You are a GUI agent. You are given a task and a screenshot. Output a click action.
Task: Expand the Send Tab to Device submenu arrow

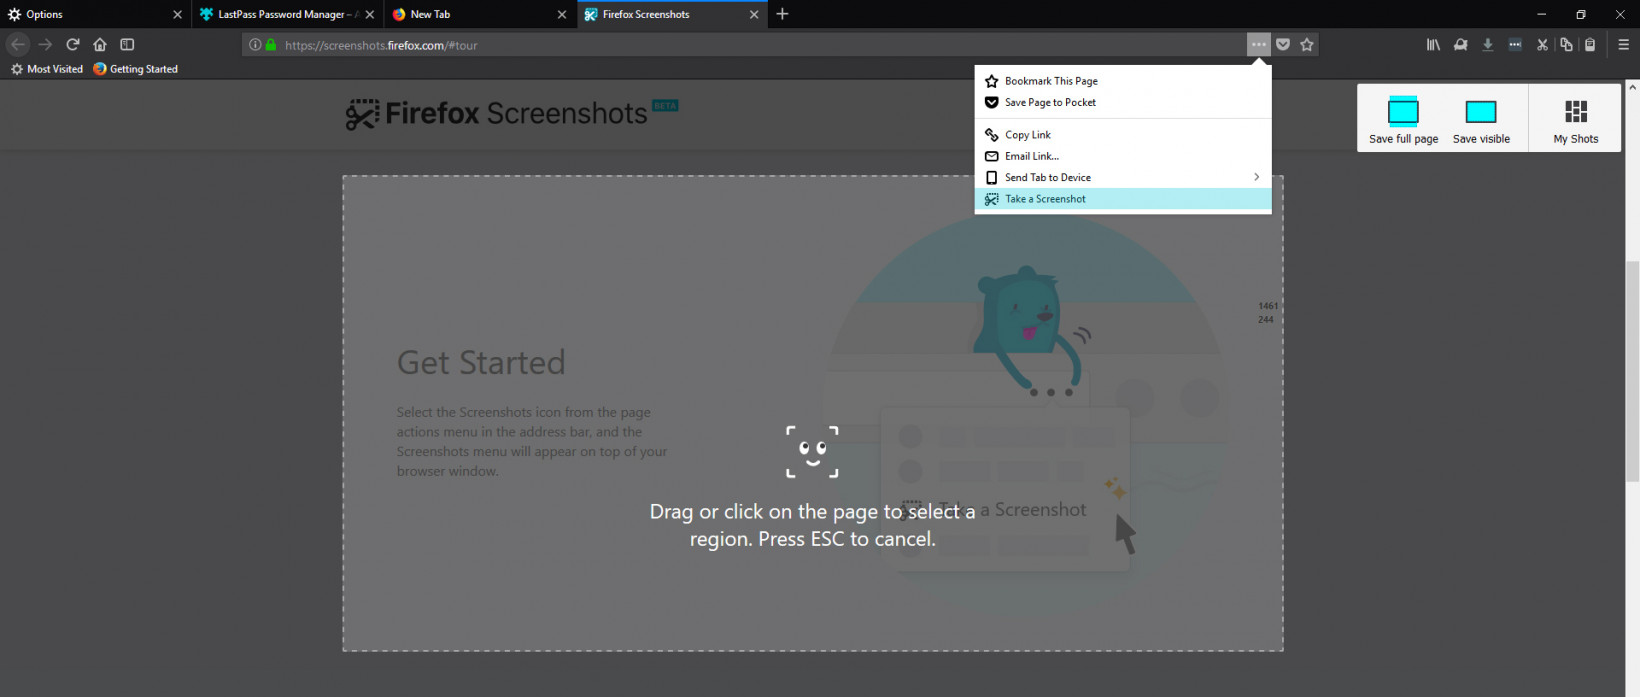(x=1257, y=177)
